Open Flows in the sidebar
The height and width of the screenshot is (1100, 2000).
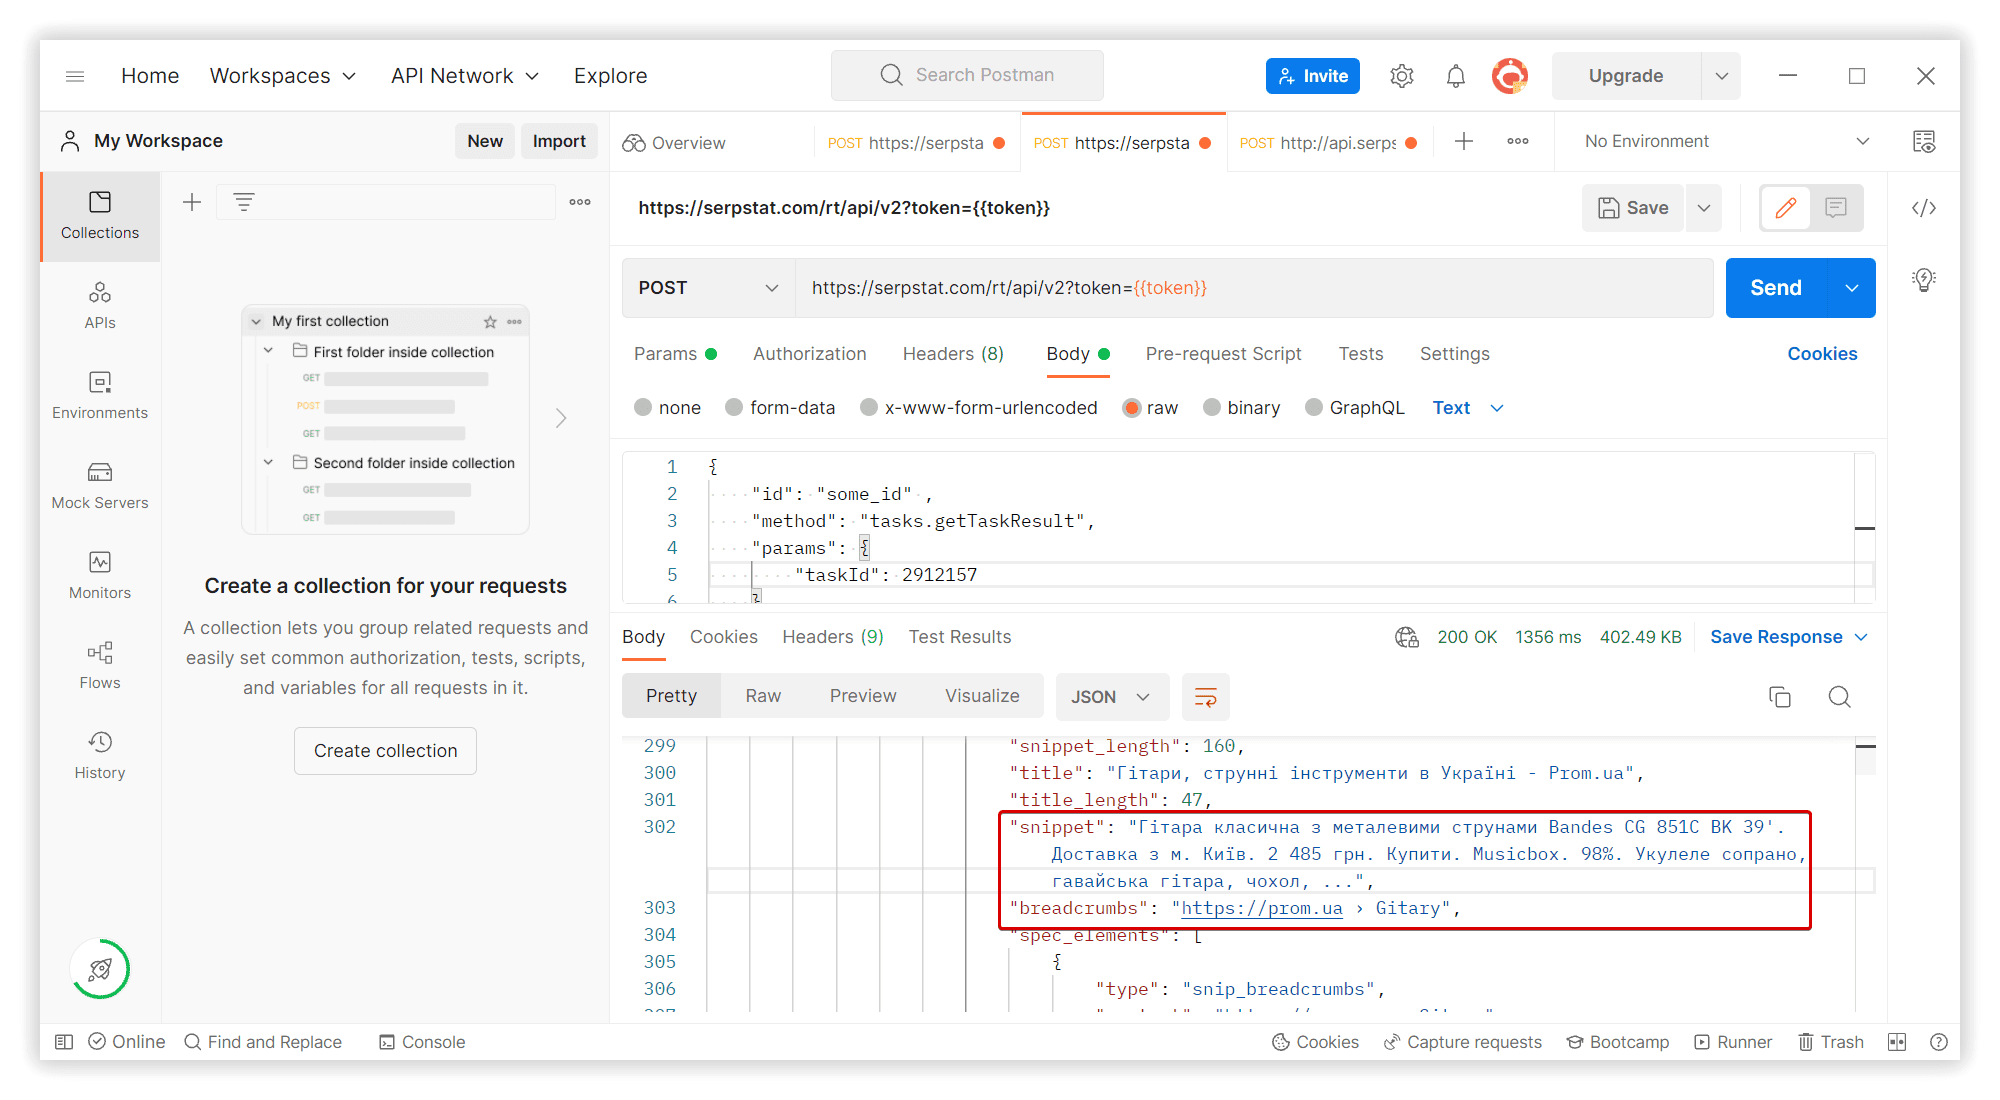[100, 665]
